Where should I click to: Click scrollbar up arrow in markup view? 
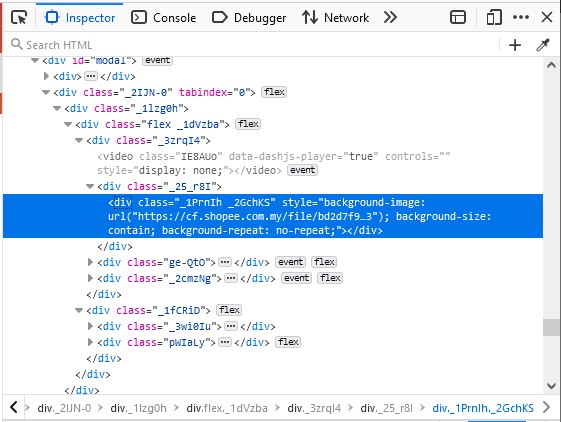[x=551, y=65]
